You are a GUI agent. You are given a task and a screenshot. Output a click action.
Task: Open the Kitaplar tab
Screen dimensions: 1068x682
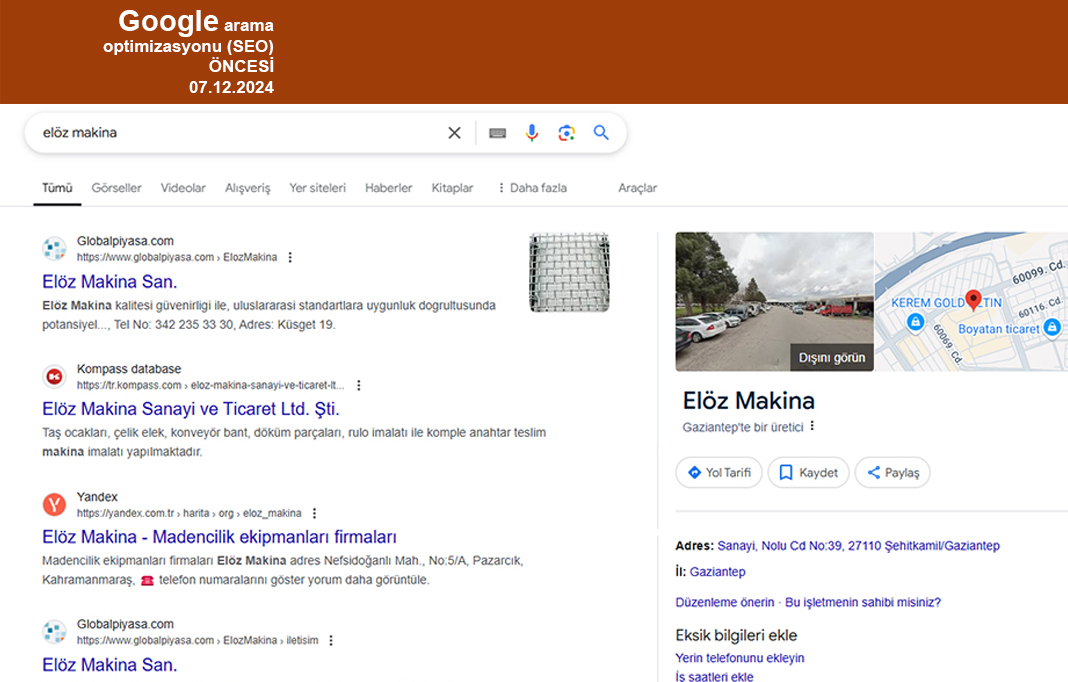(452, 187)
